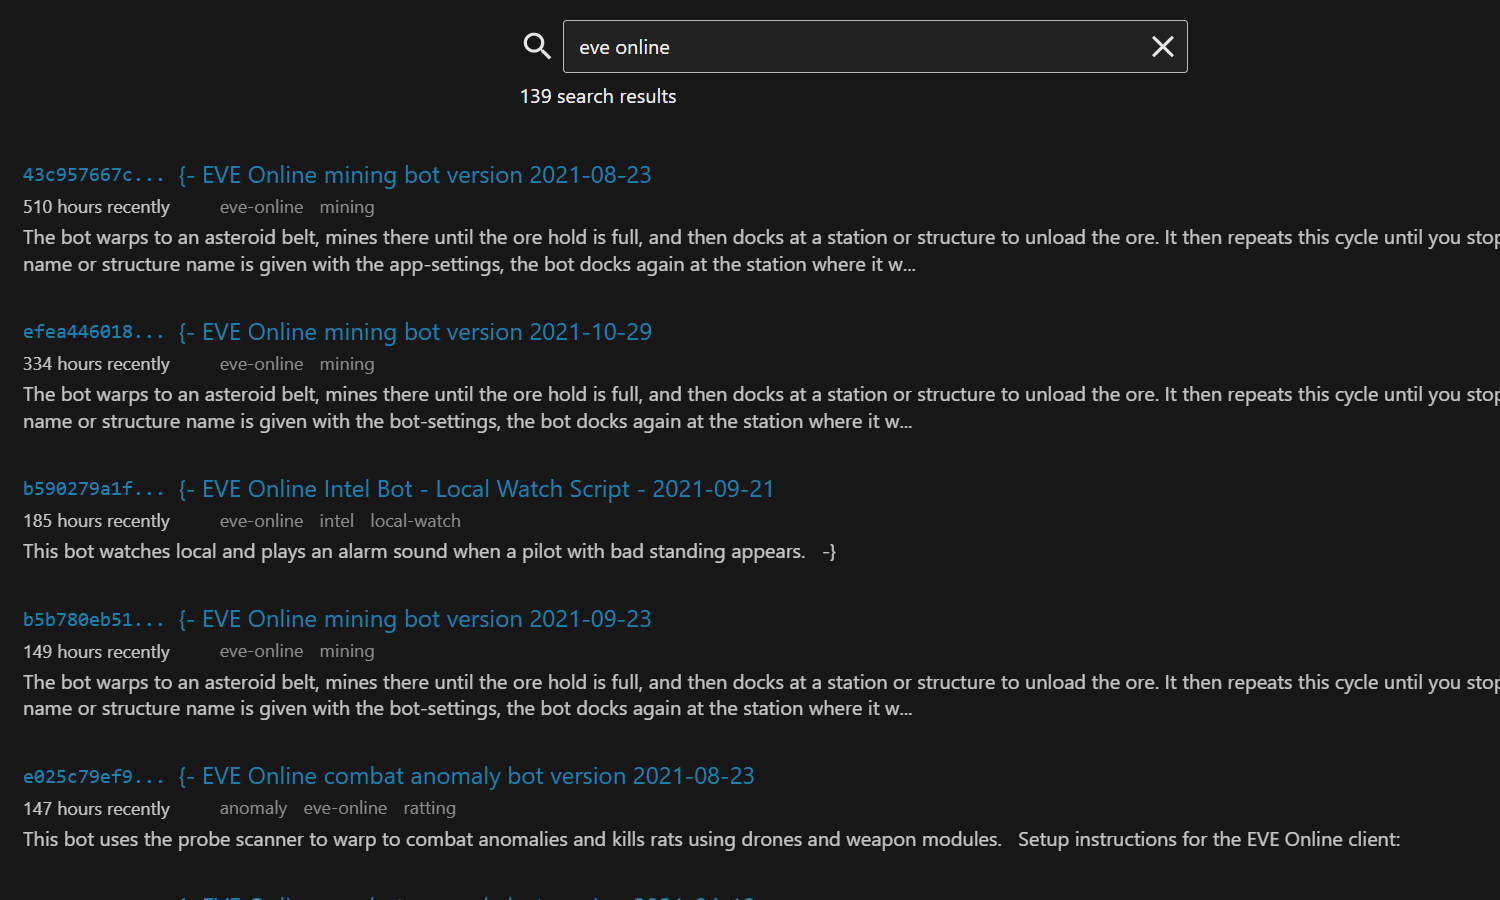
Task: Select the anomaly tag under the combat bot
Action: click(253, 808)
